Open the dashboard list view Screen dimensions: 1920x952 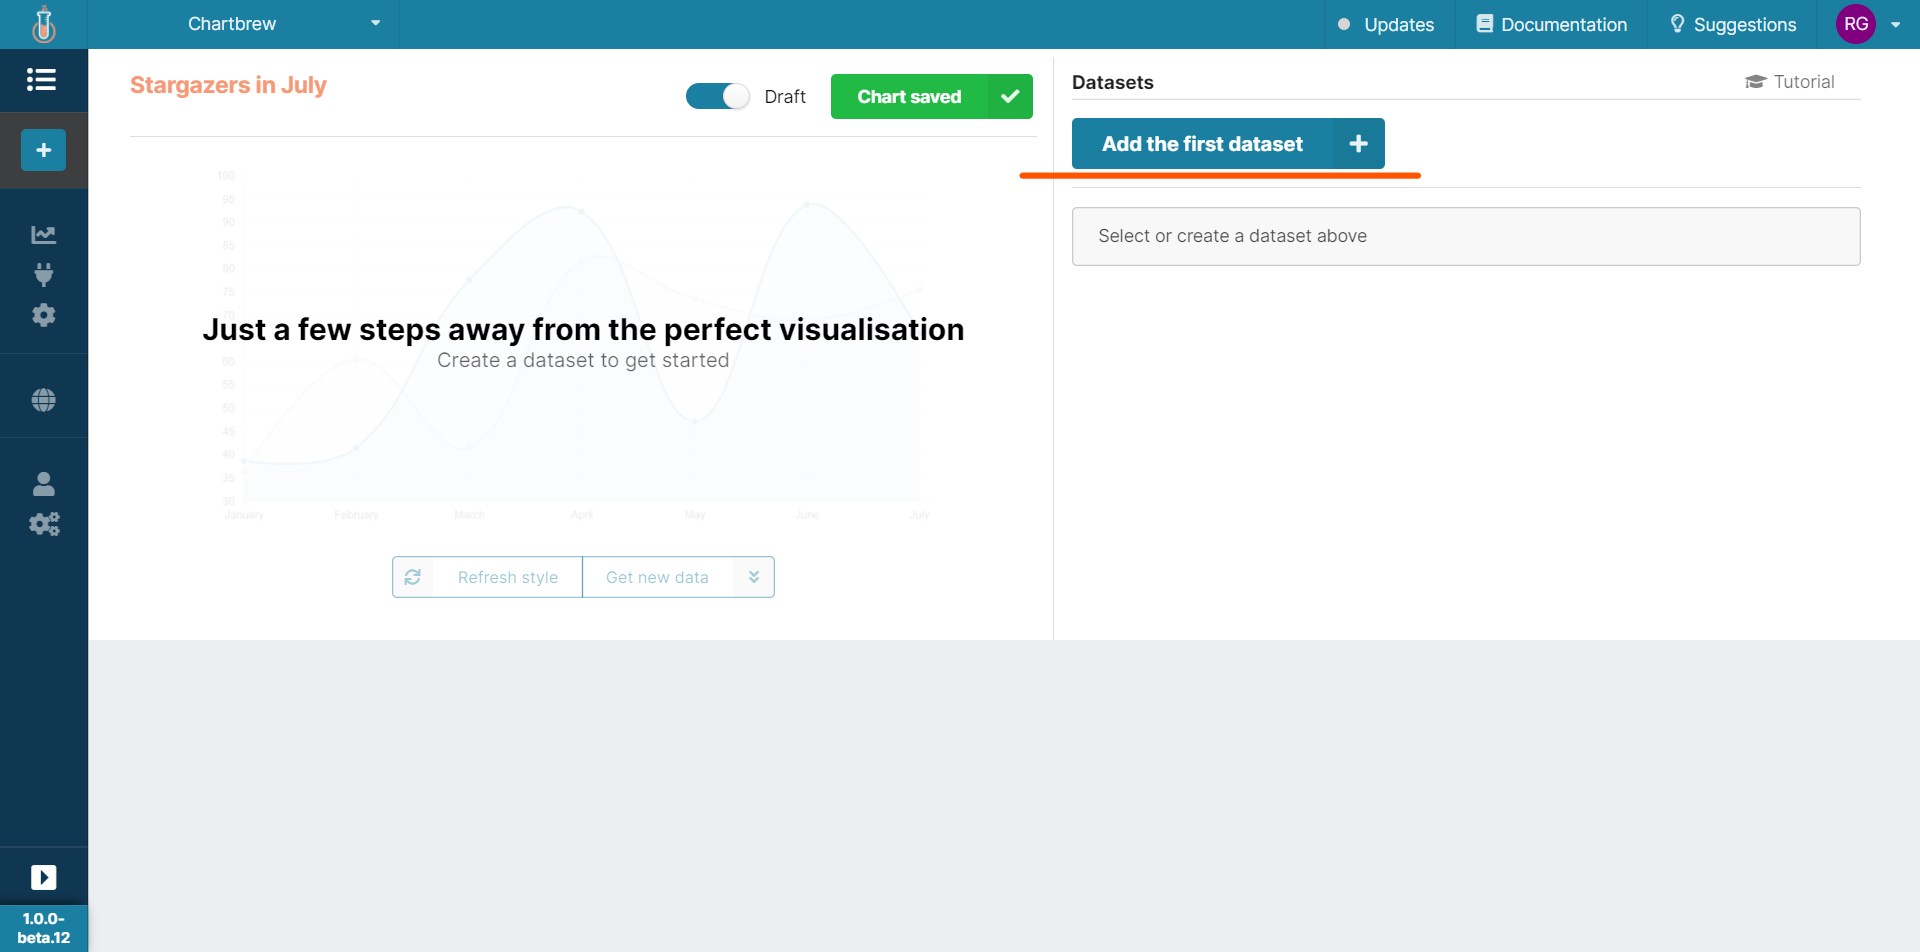point(42,80)
